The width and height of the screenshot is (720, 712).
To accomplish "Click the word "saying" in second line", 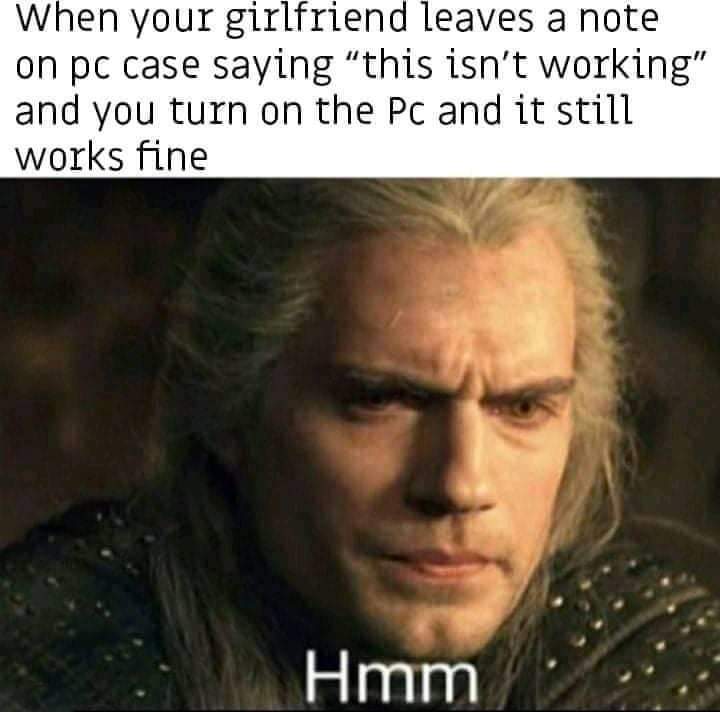I will (x=272, y=67).
